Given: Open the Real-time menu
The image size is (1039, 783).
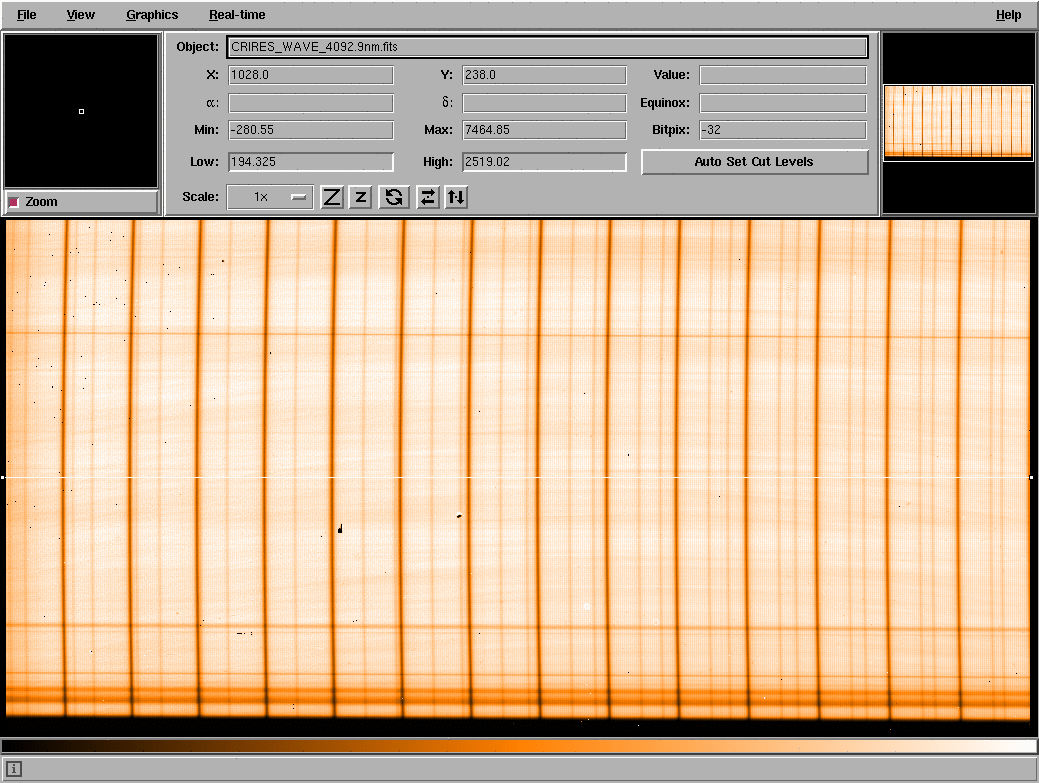Looking at the screenshot, I should point(237,15).
